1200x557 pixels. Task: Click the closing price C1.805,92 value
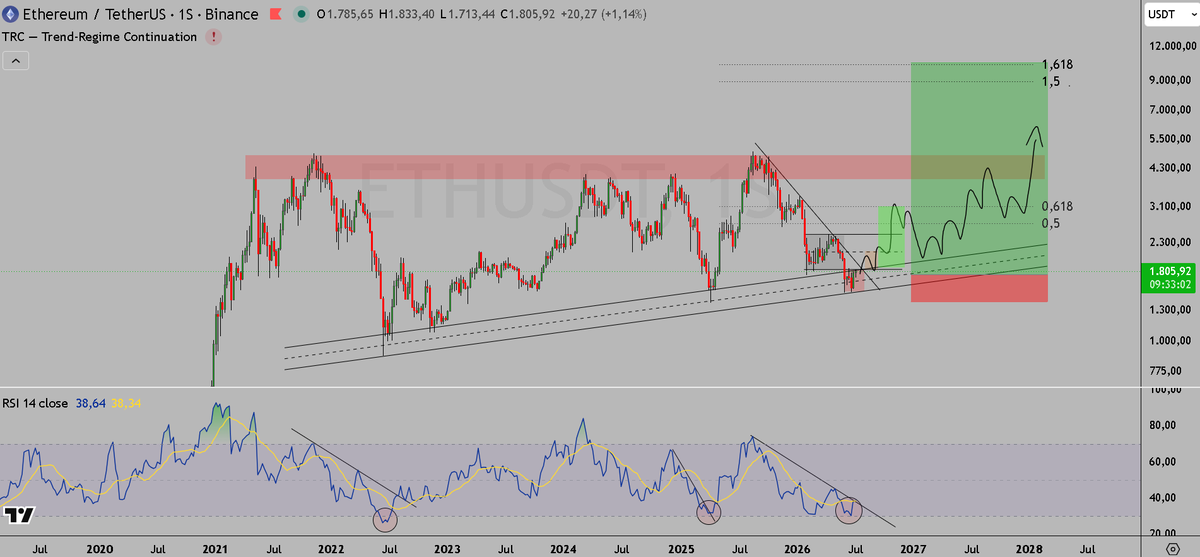tap(529, 15)
